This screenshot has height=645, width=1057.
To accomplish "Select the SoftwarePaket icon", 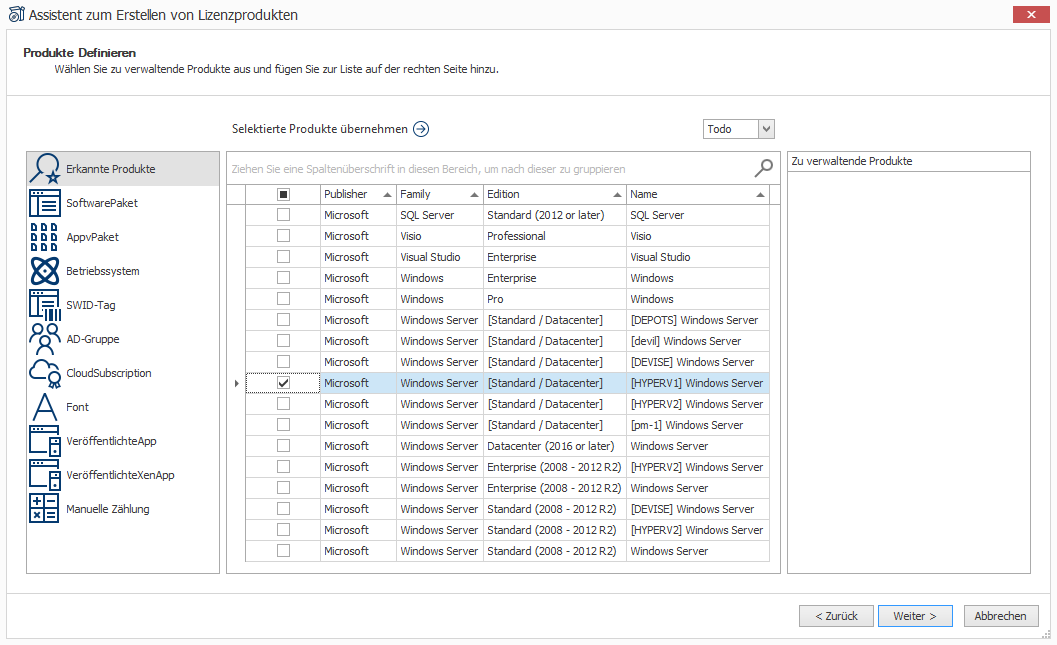I will pos(44,203).
